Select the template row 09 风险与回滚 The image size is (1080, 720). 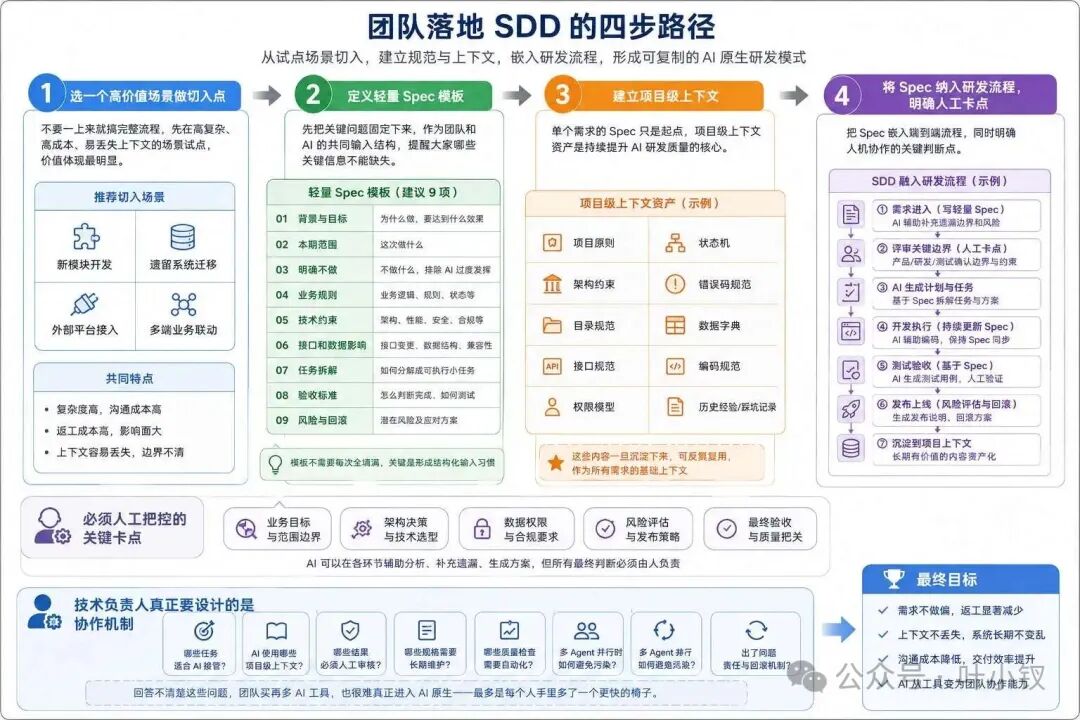(384, 420)
